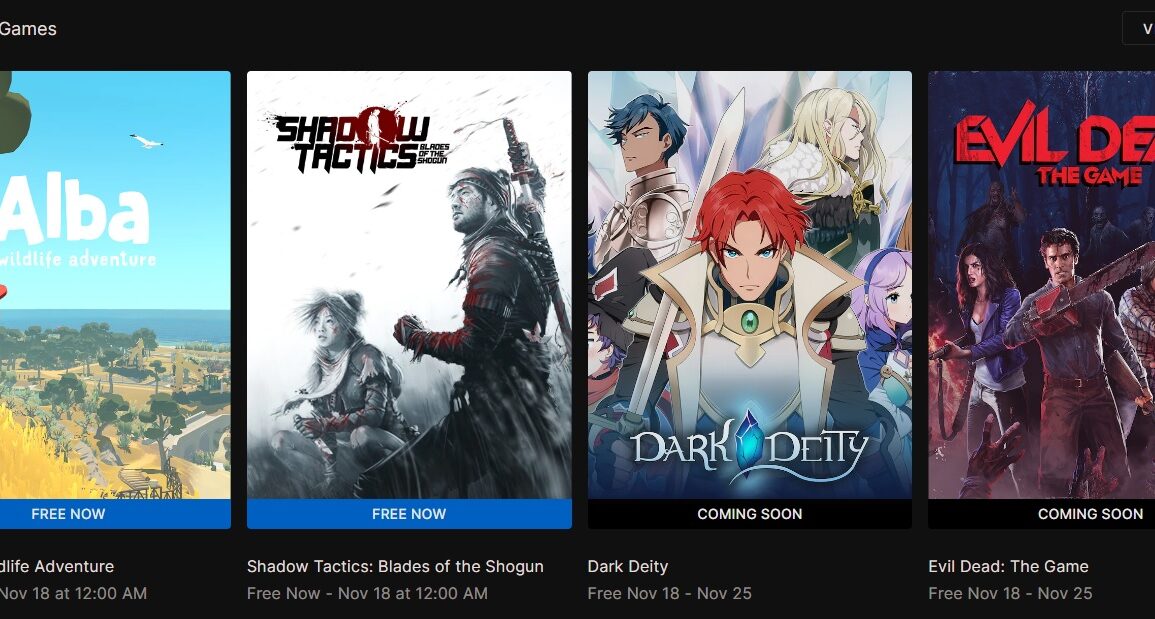Open Shadow Tactics: Blades of the Shogun title link

click(395, 567)
